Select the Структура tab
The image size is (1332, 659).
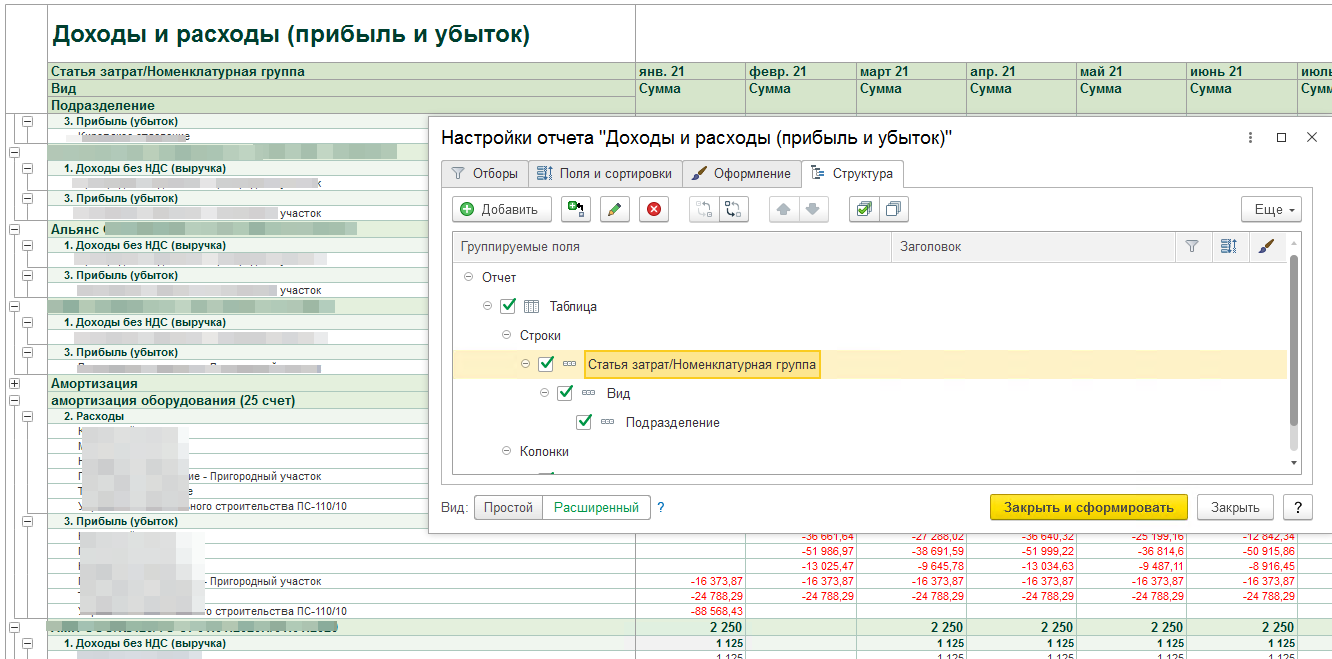click(x=853, y=173)
